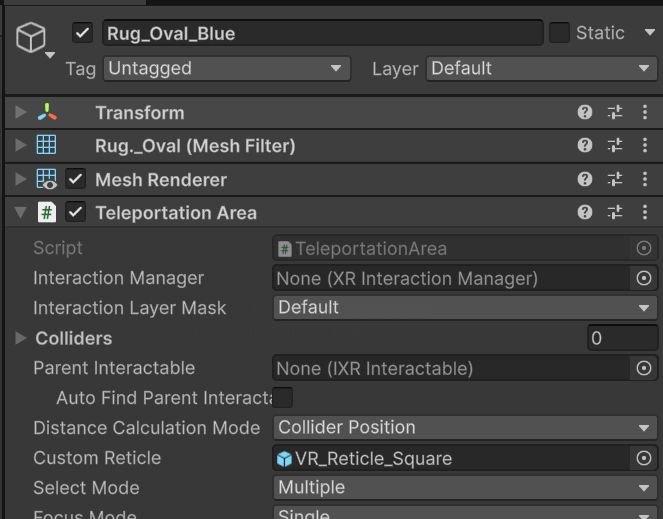The width and height of the screenshot is (663, 519).
Task: Expand the Transform component header
Action: point(20,113)
